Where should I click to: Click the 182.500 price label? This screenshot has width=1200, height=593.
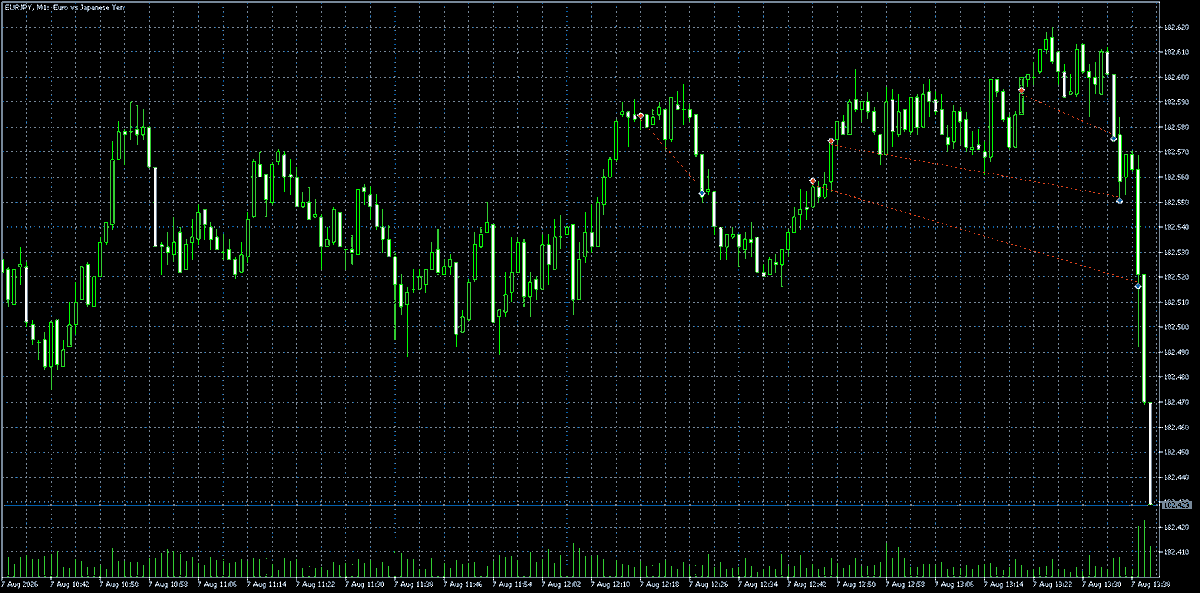(1175, 327)
